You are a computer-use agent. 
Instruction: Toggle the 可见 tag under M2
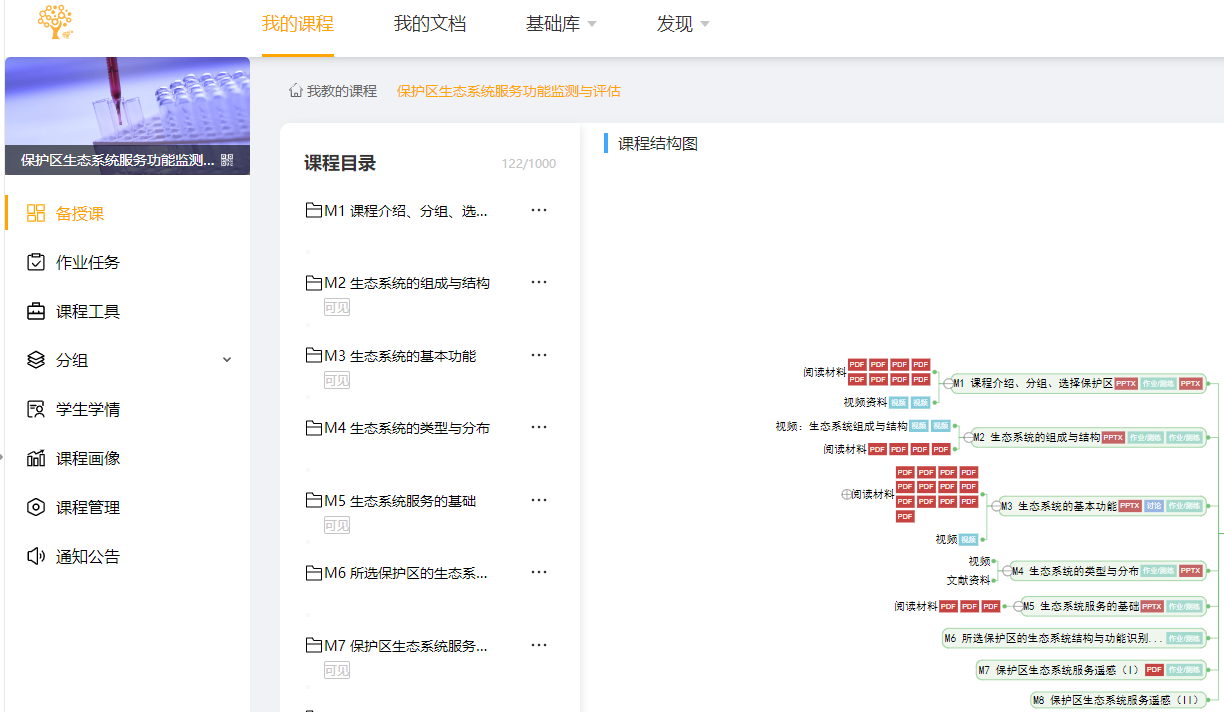[337, 308]
